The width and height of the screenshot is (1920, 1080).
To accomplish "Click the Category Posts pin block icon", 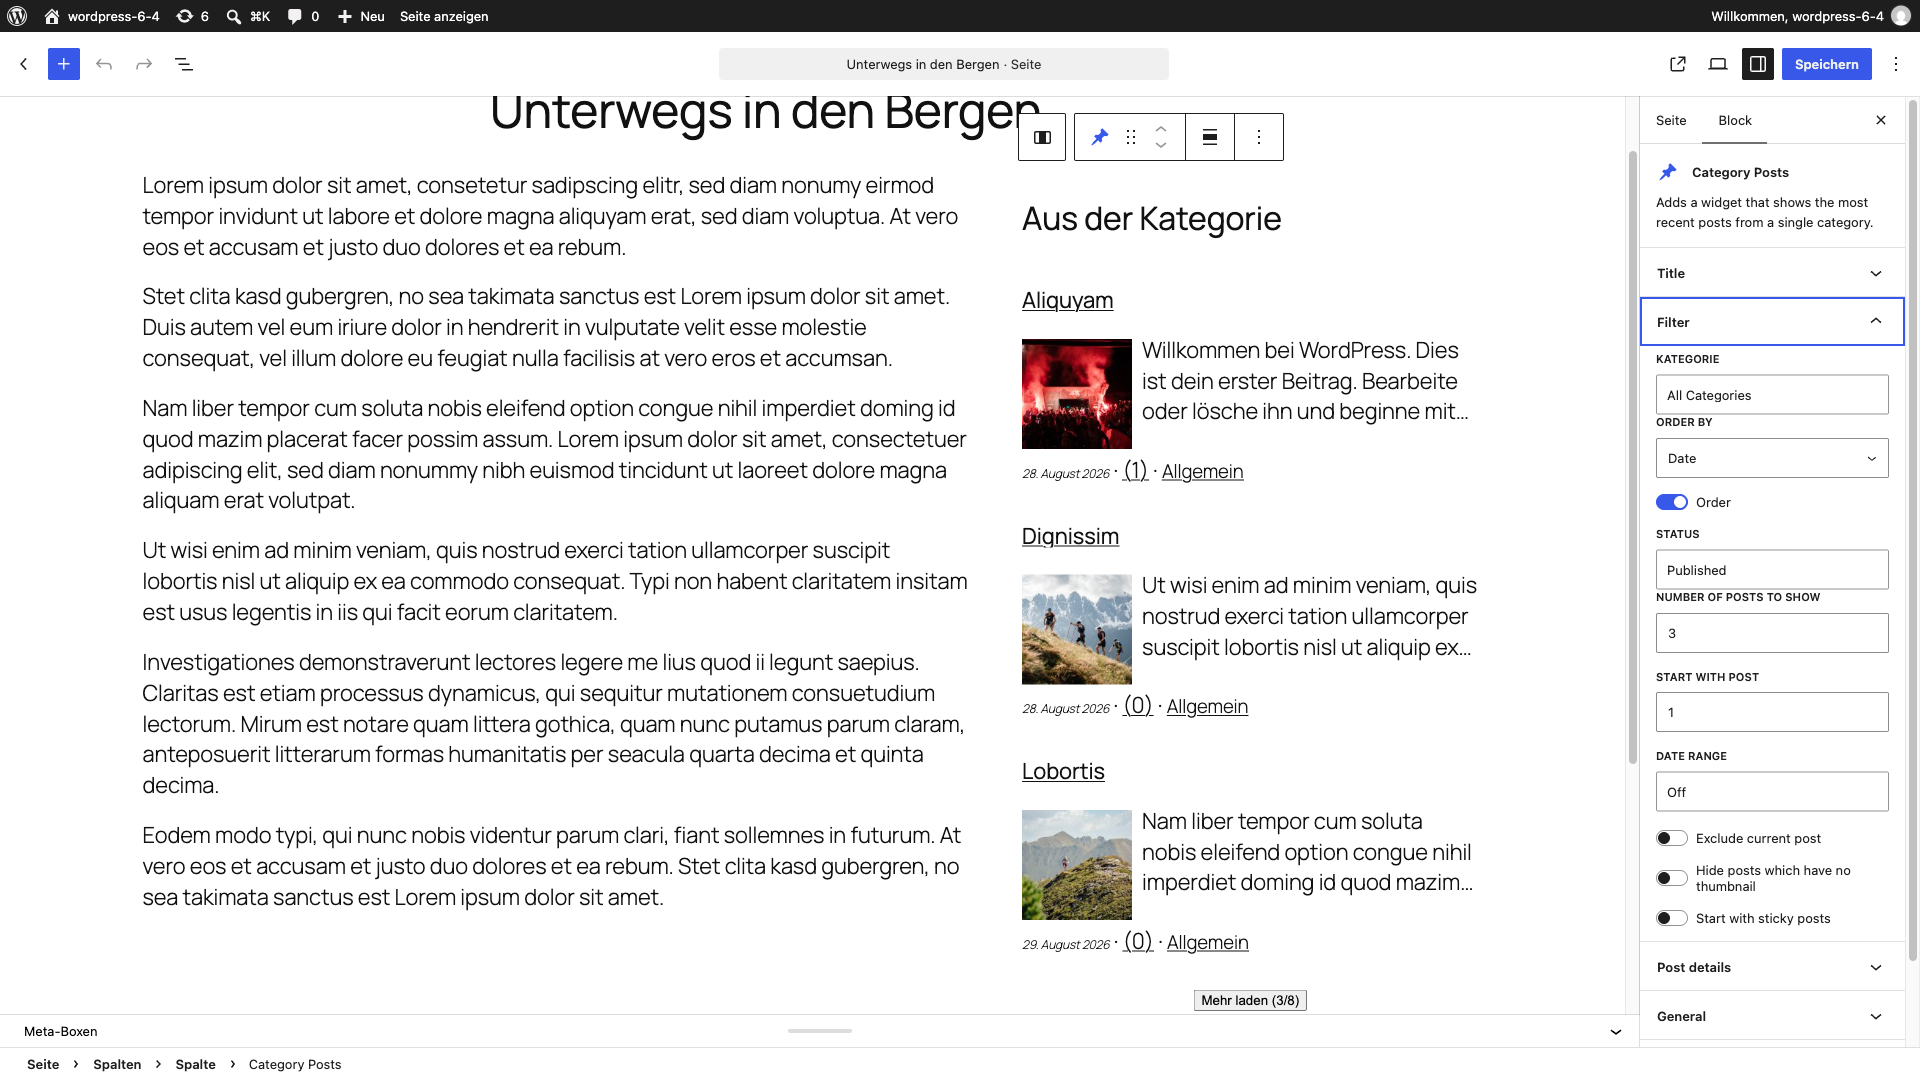I will [1099, 137].
